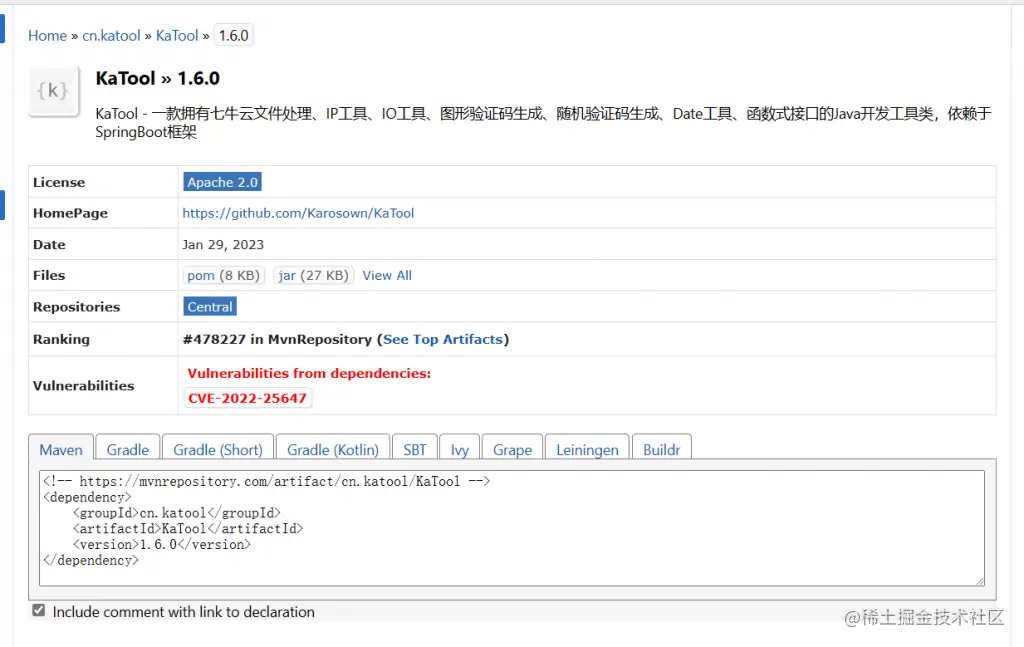Open See Top Artifacts link
Viewport: 1024px width, 647px height.
point(443,339)
